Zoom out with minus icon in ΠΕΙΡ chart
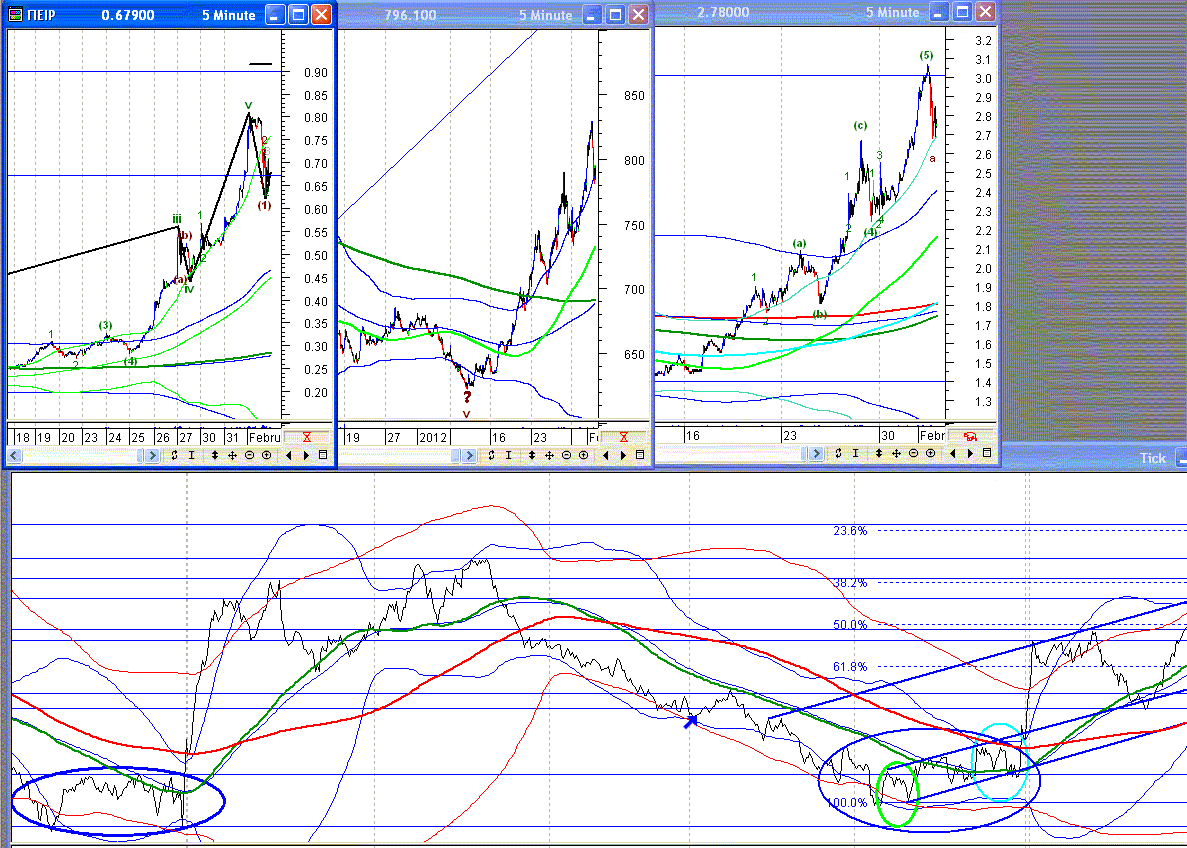 pyautogui.click(x=249, y=455)
